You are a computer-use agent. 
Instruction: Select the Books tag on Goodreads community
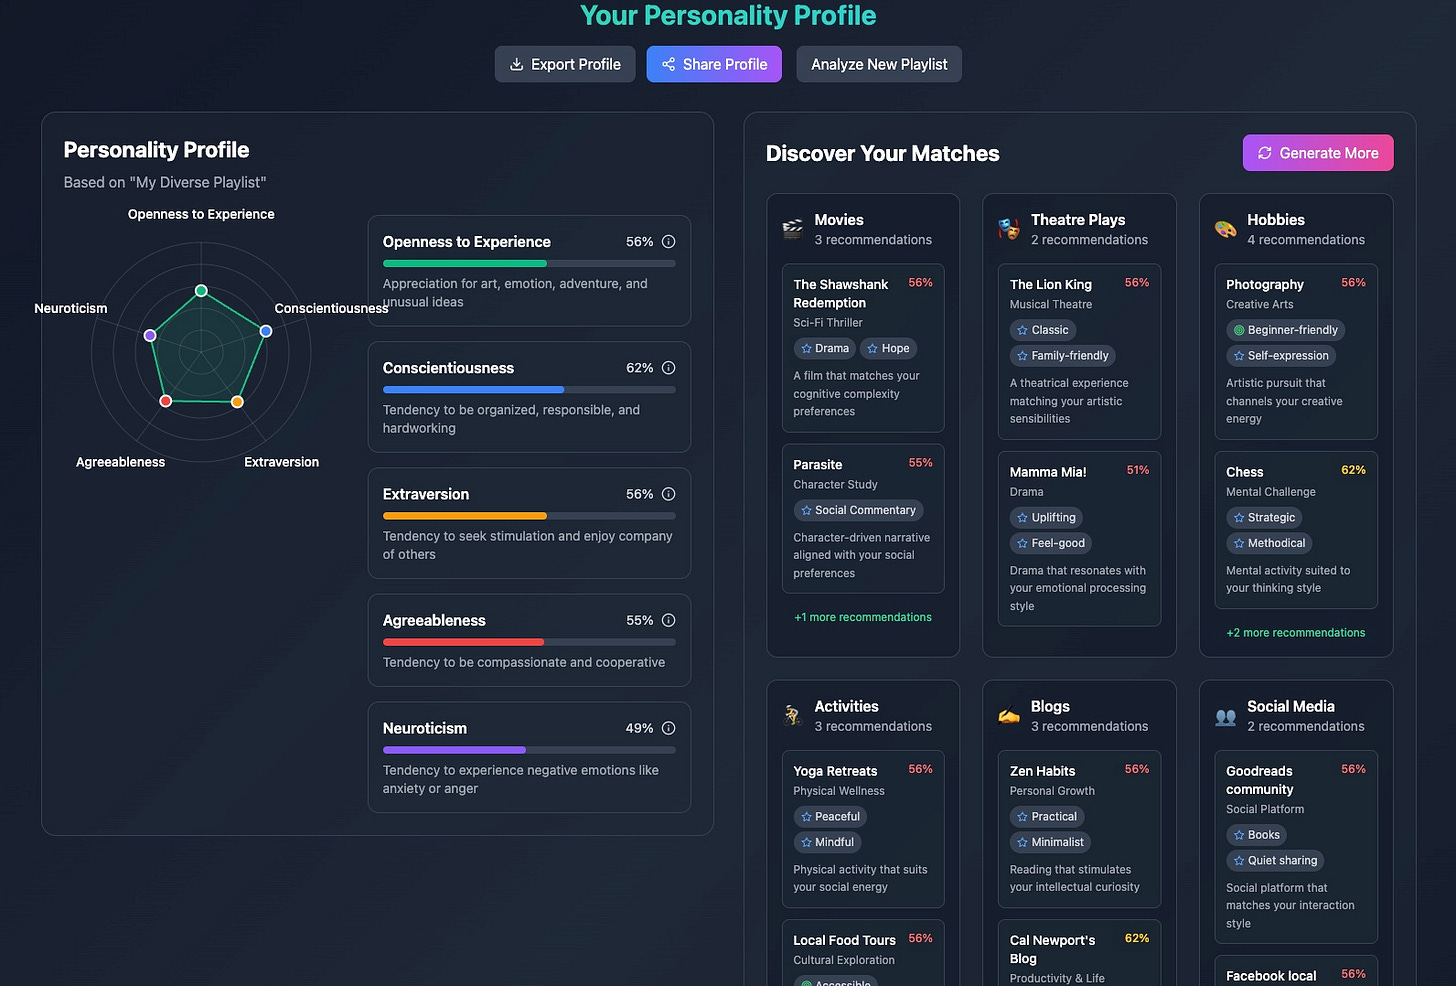coord(1256,835)
